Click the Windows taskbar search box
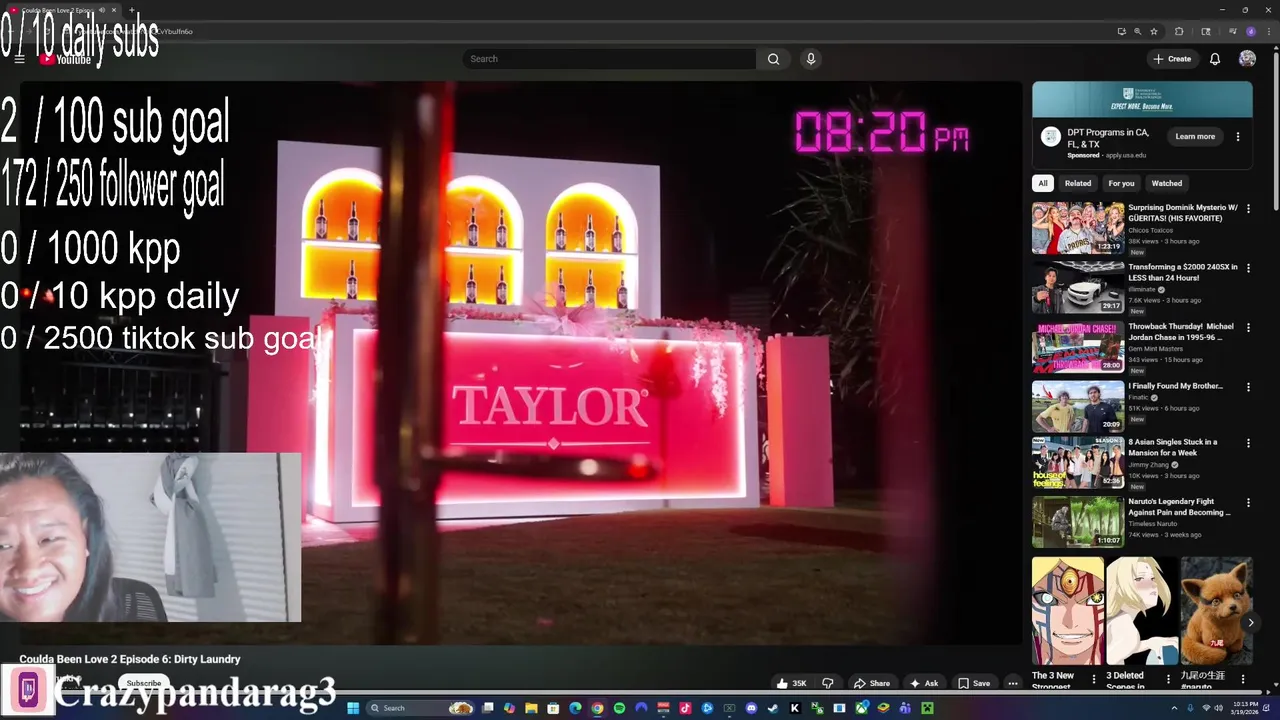1280x720 pixels. [x=422, y=708]
